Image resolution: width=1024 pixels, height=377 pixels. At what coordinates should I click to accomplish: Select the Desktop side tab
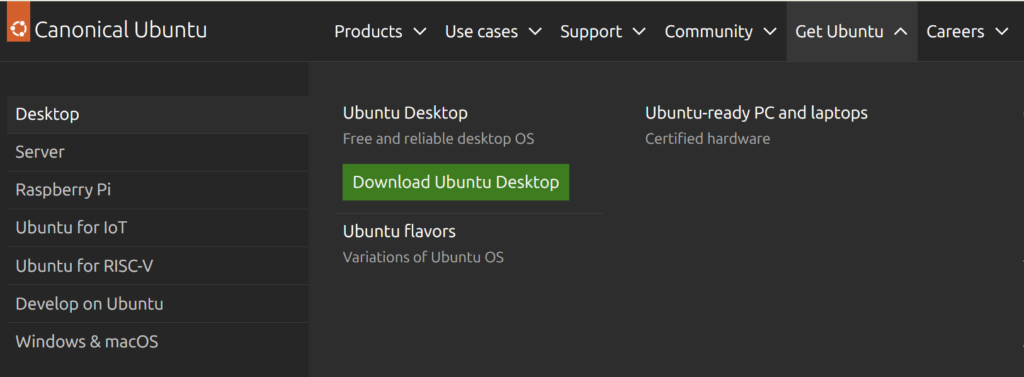point(157,114)
